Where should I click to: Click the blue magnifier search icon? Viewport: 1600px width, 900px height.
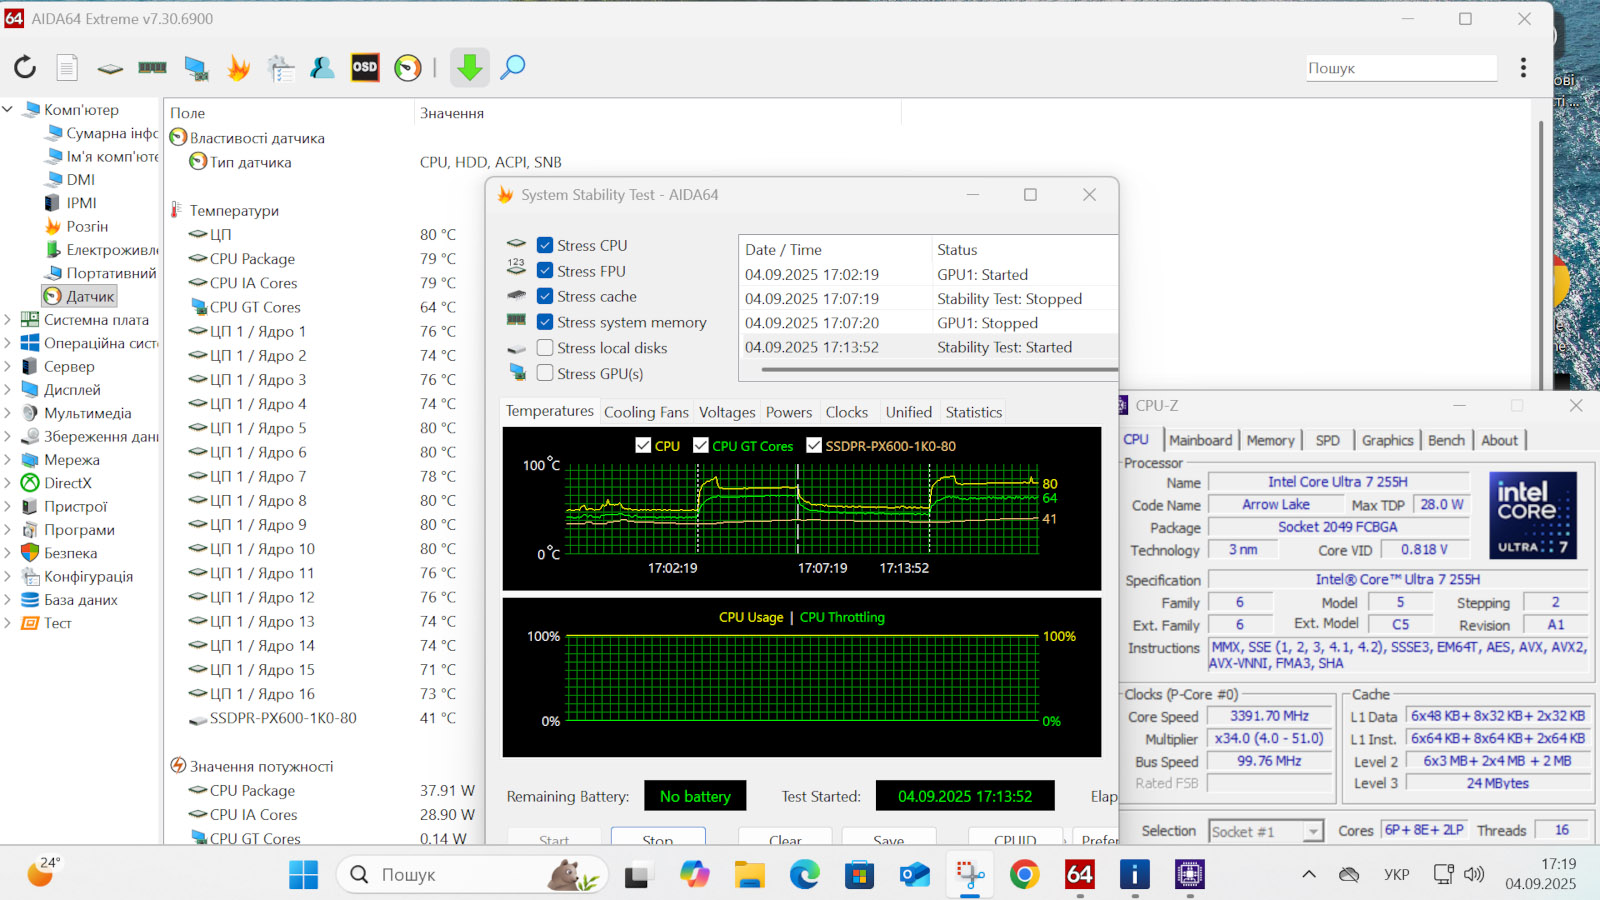[x=512, y=67]
